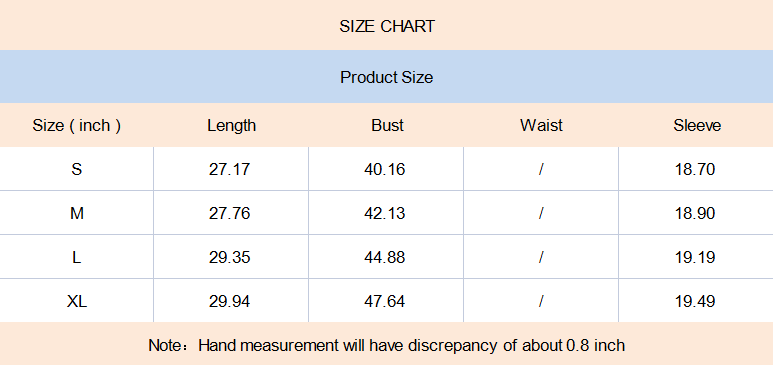Click sleeve value 18.70

[695, 169]
